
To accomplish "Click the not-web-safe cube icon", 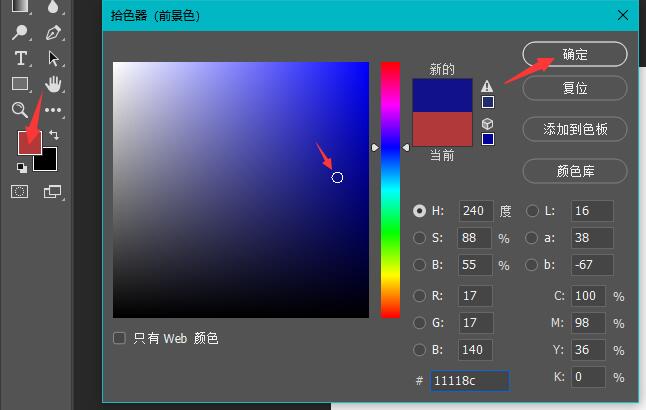I will (487, 124).
